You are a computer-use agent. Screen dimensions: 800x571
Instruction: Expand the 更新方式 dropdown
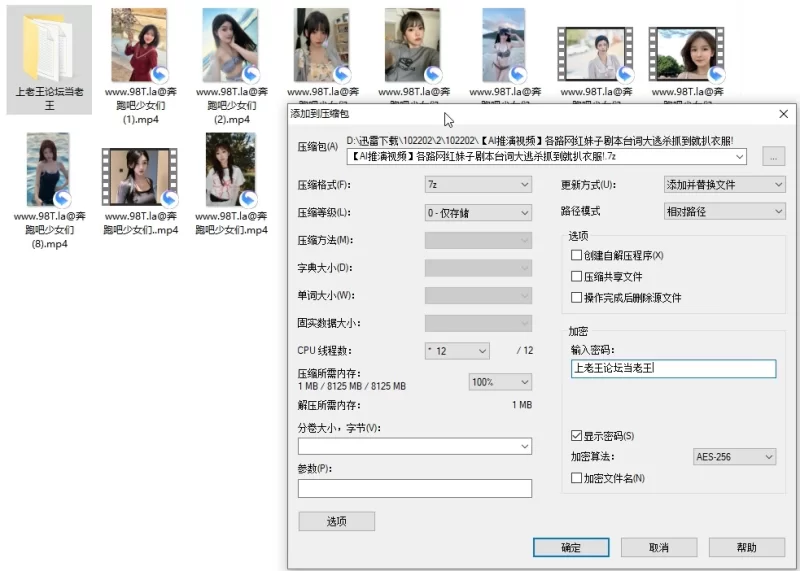coord(725,185)
